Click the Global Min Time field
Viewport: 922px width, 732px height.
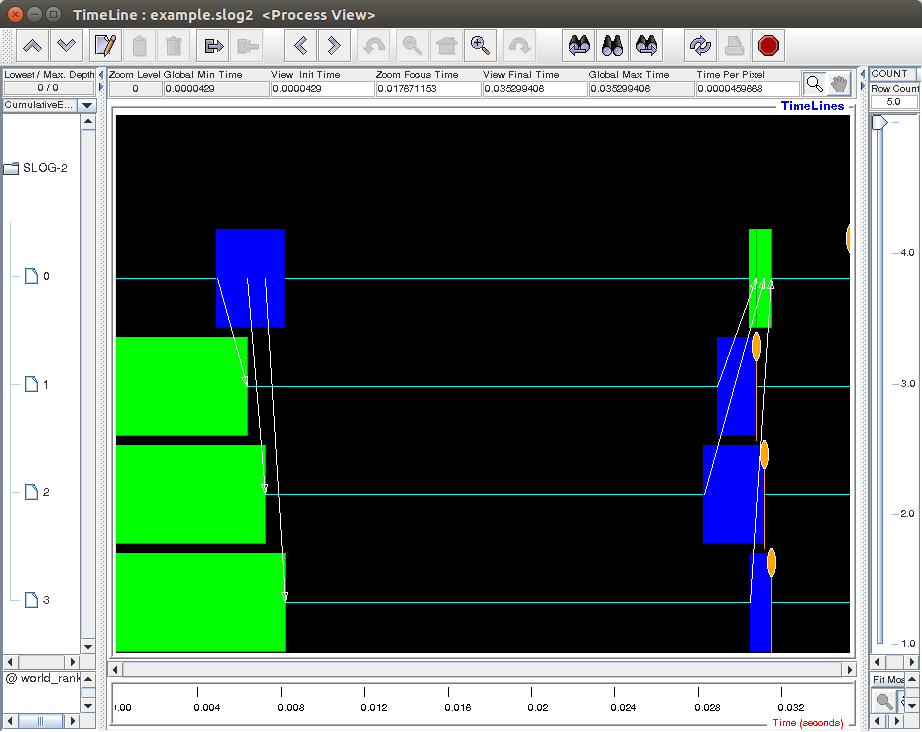click(216, 89)
